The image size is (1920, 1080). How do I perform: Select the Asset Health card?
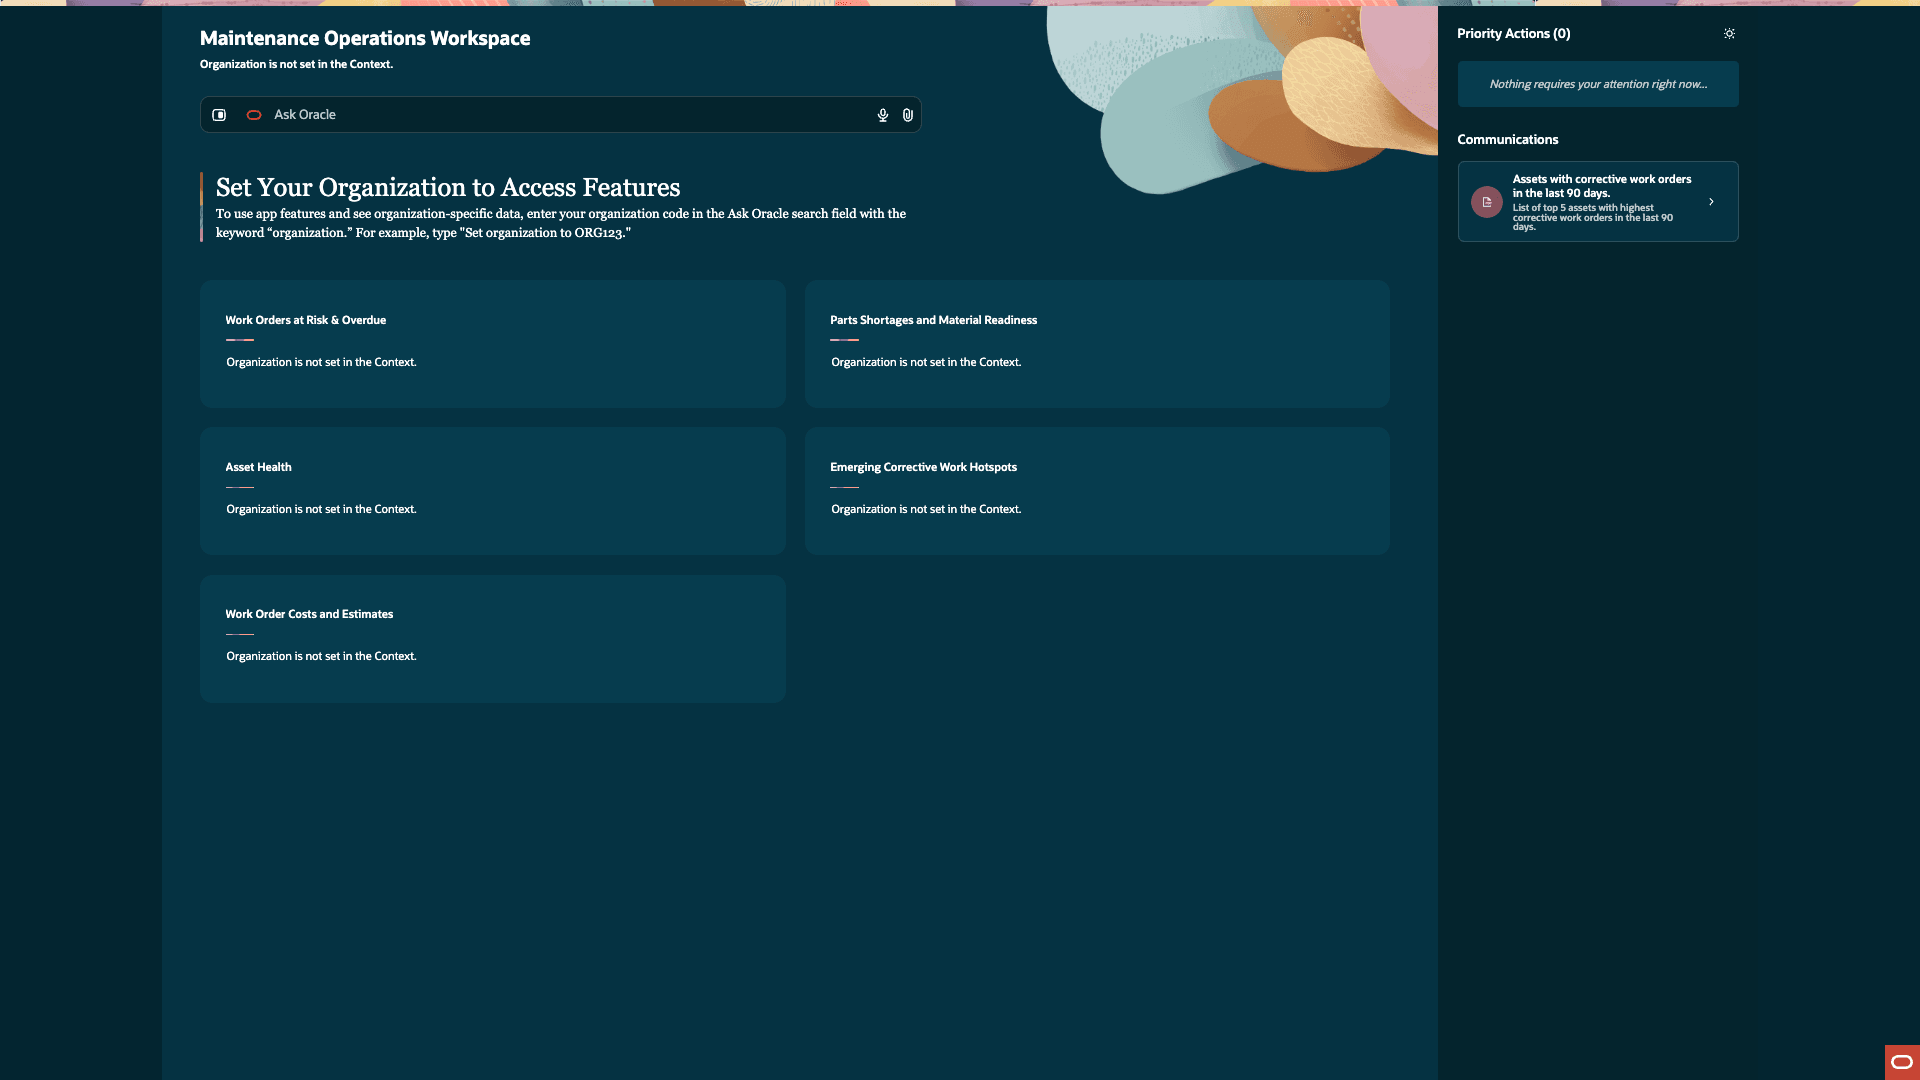point(492,490)
